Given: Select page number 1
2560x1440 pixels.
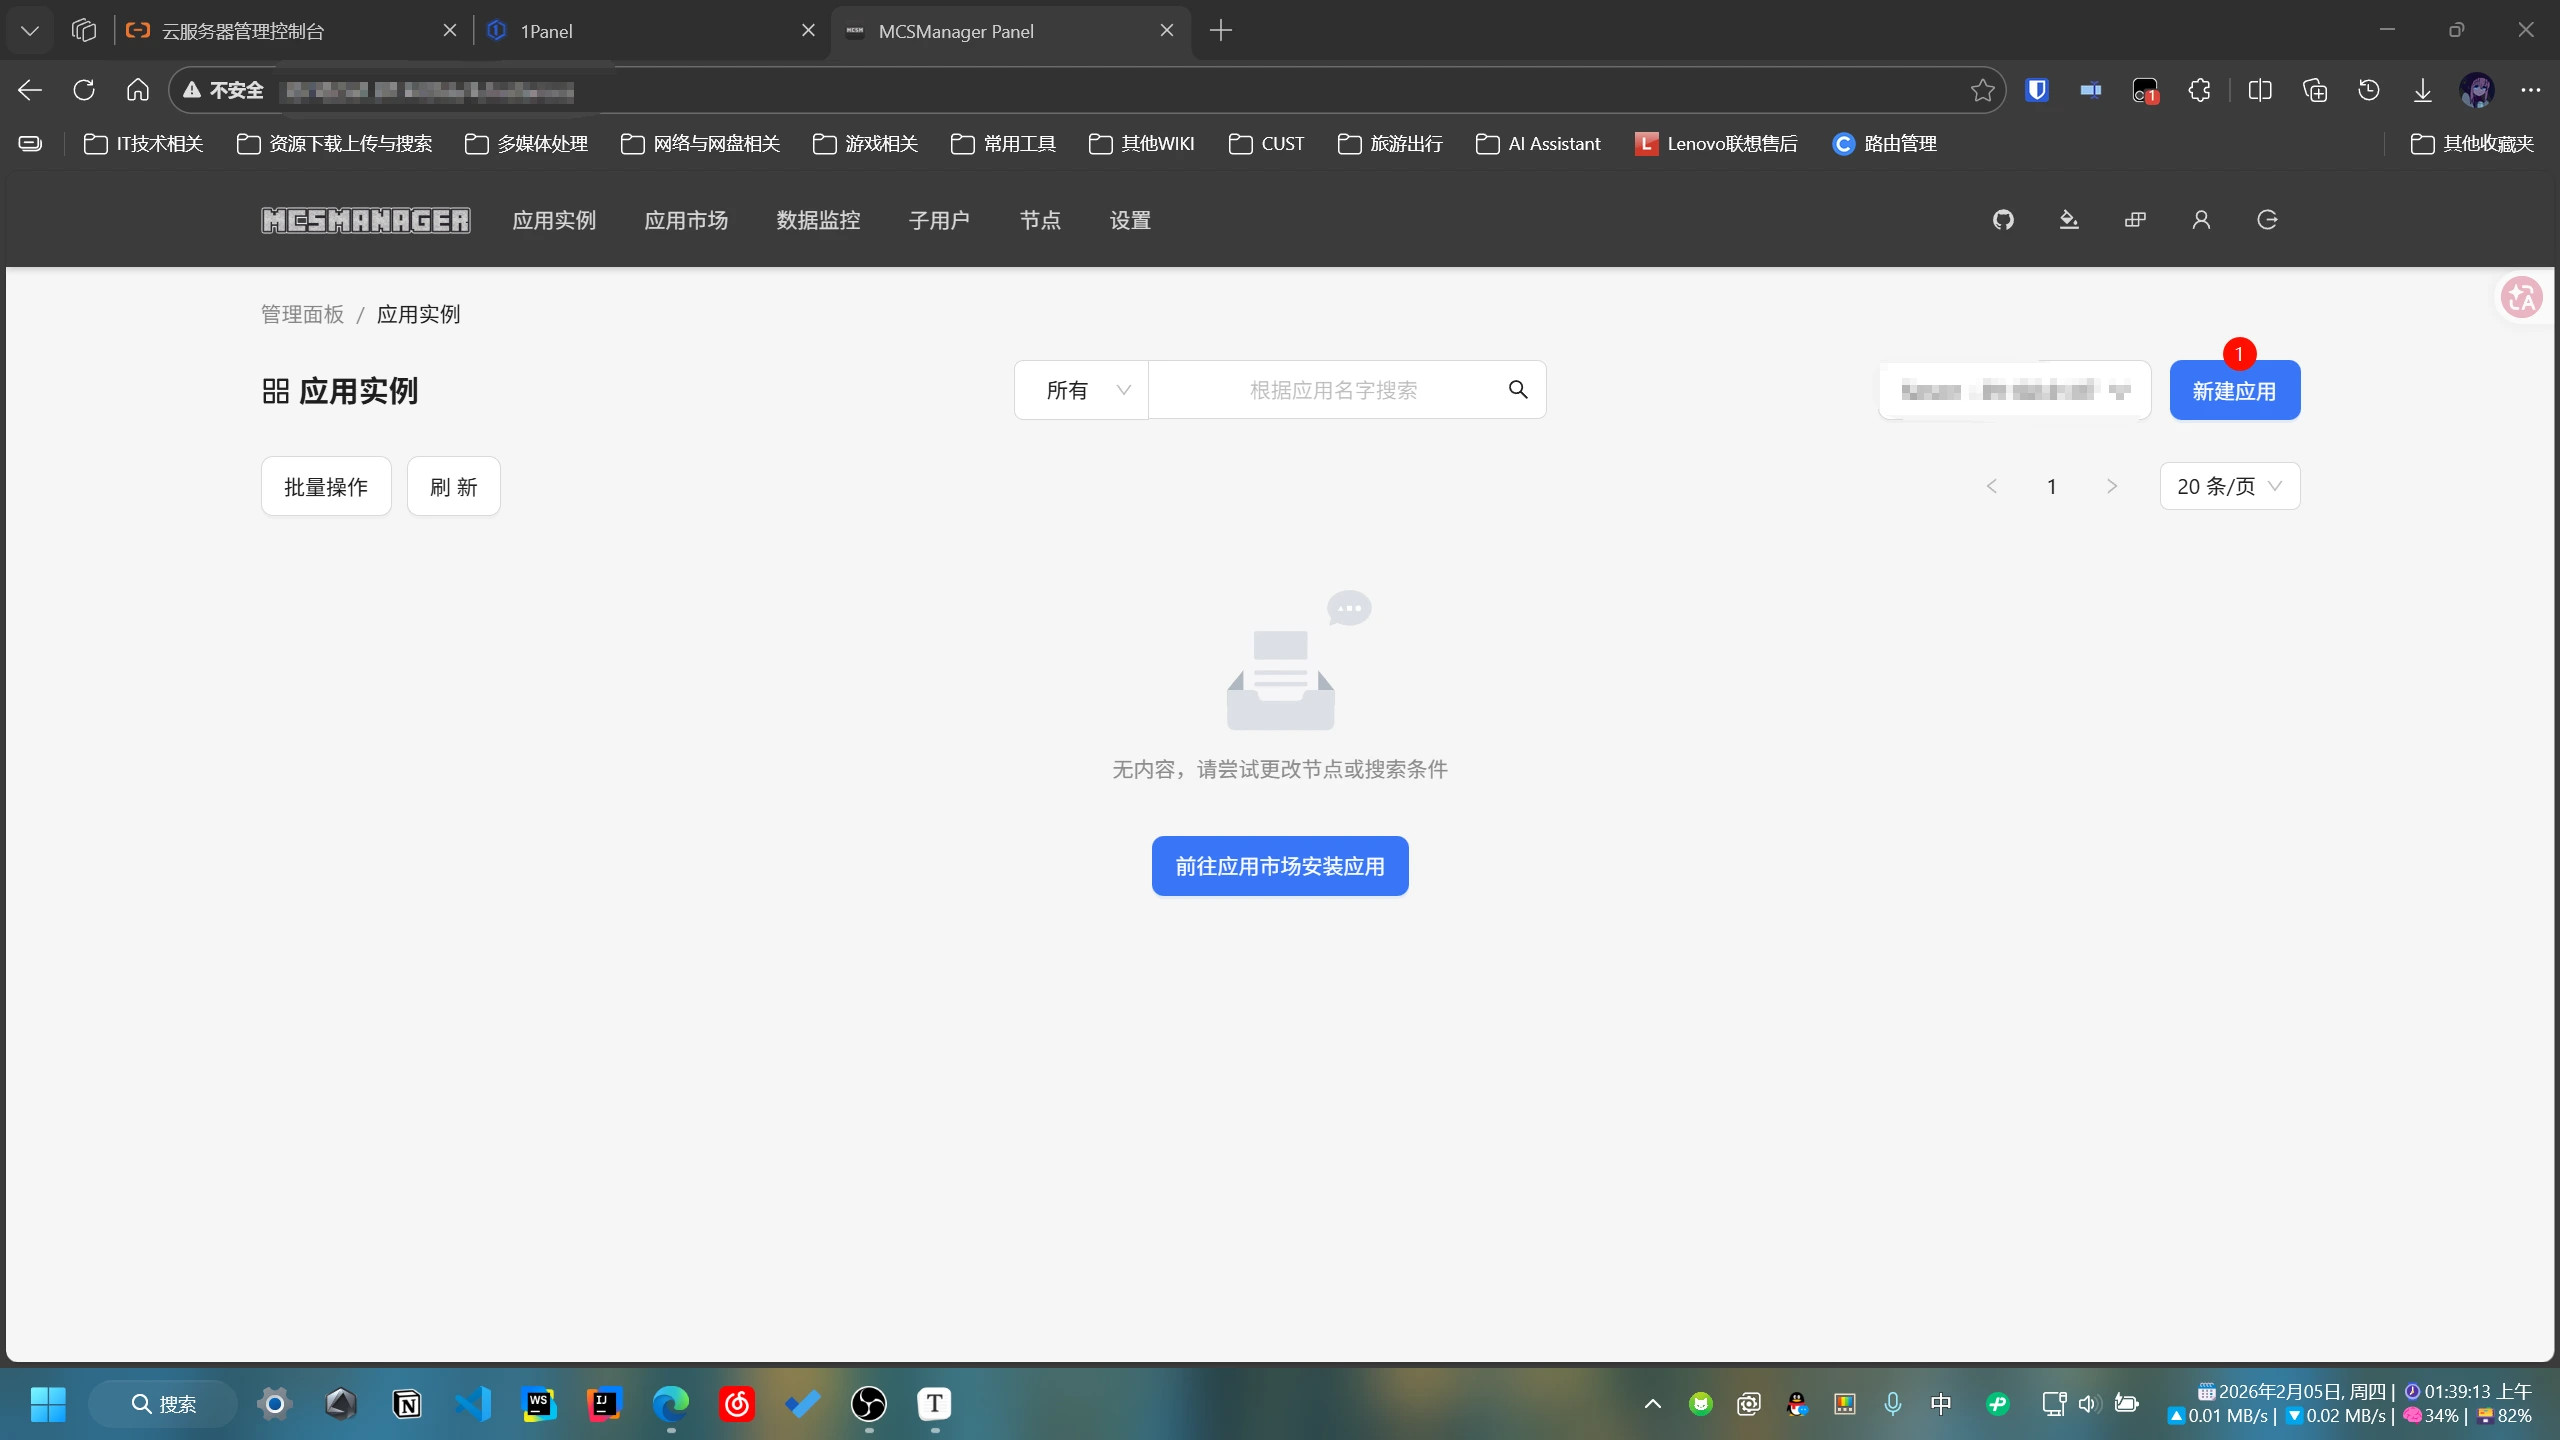Looking at the screenshot, I should coord(2052,486).
